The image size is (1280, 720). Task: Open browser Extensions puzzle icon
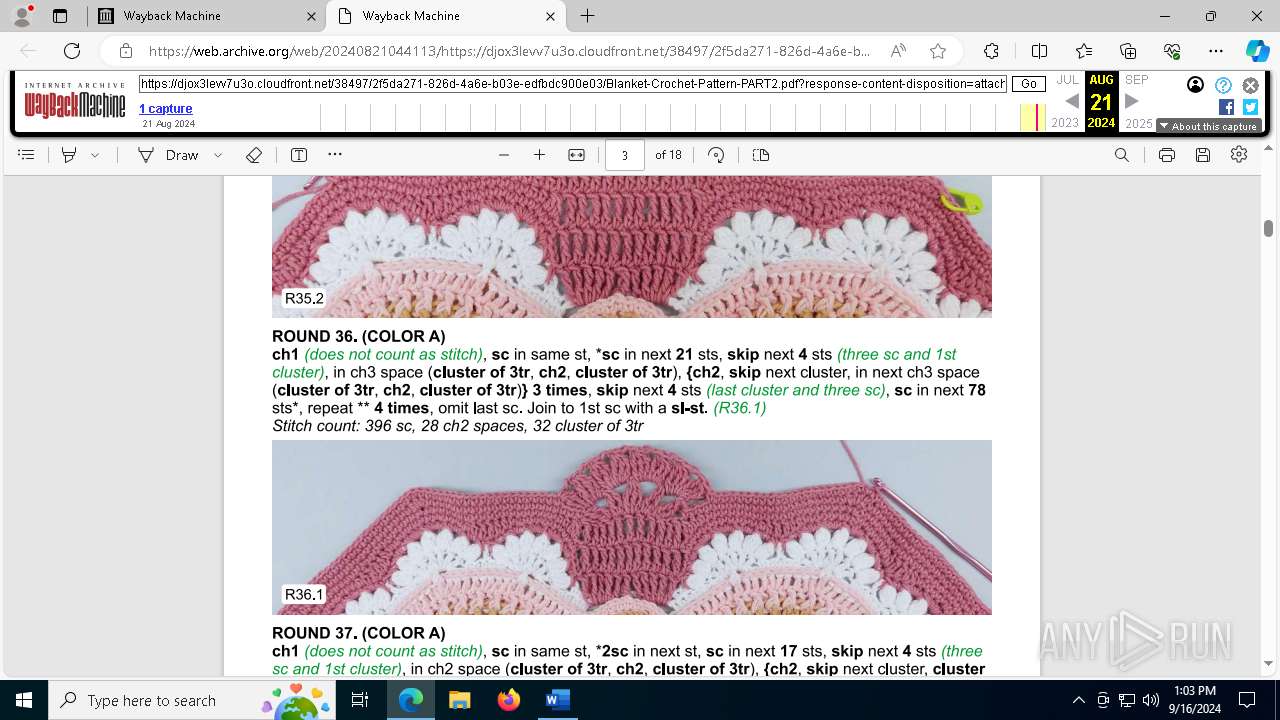pos(991,51)
